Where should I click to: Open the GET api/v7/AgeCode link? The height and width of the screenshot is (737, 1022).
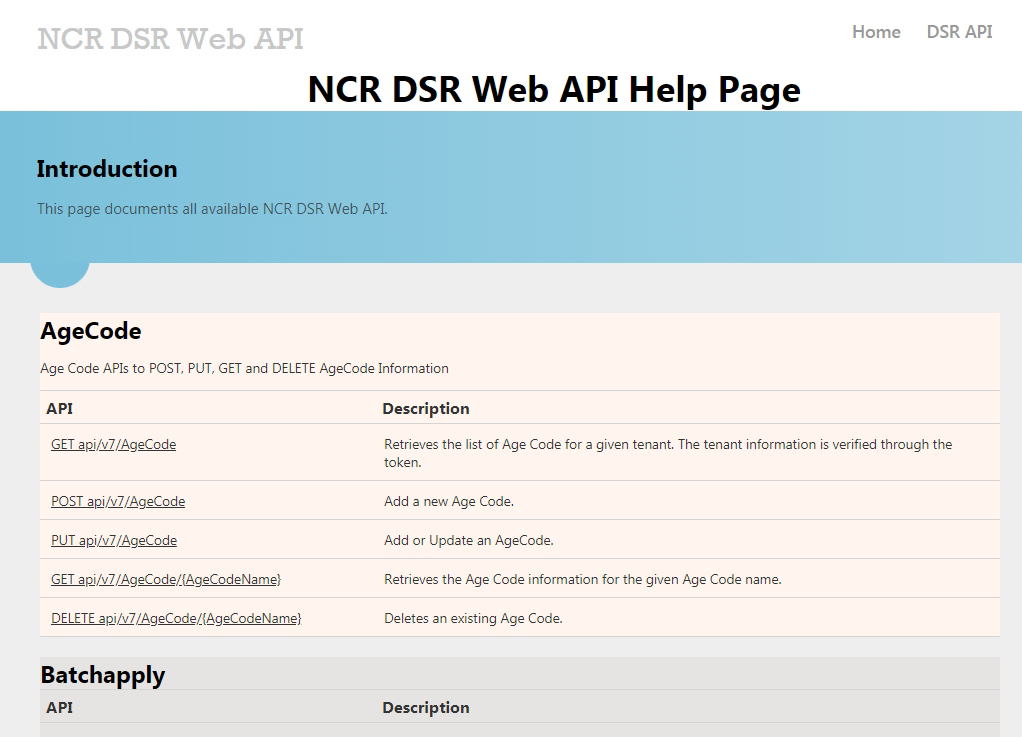coord(113,444)
